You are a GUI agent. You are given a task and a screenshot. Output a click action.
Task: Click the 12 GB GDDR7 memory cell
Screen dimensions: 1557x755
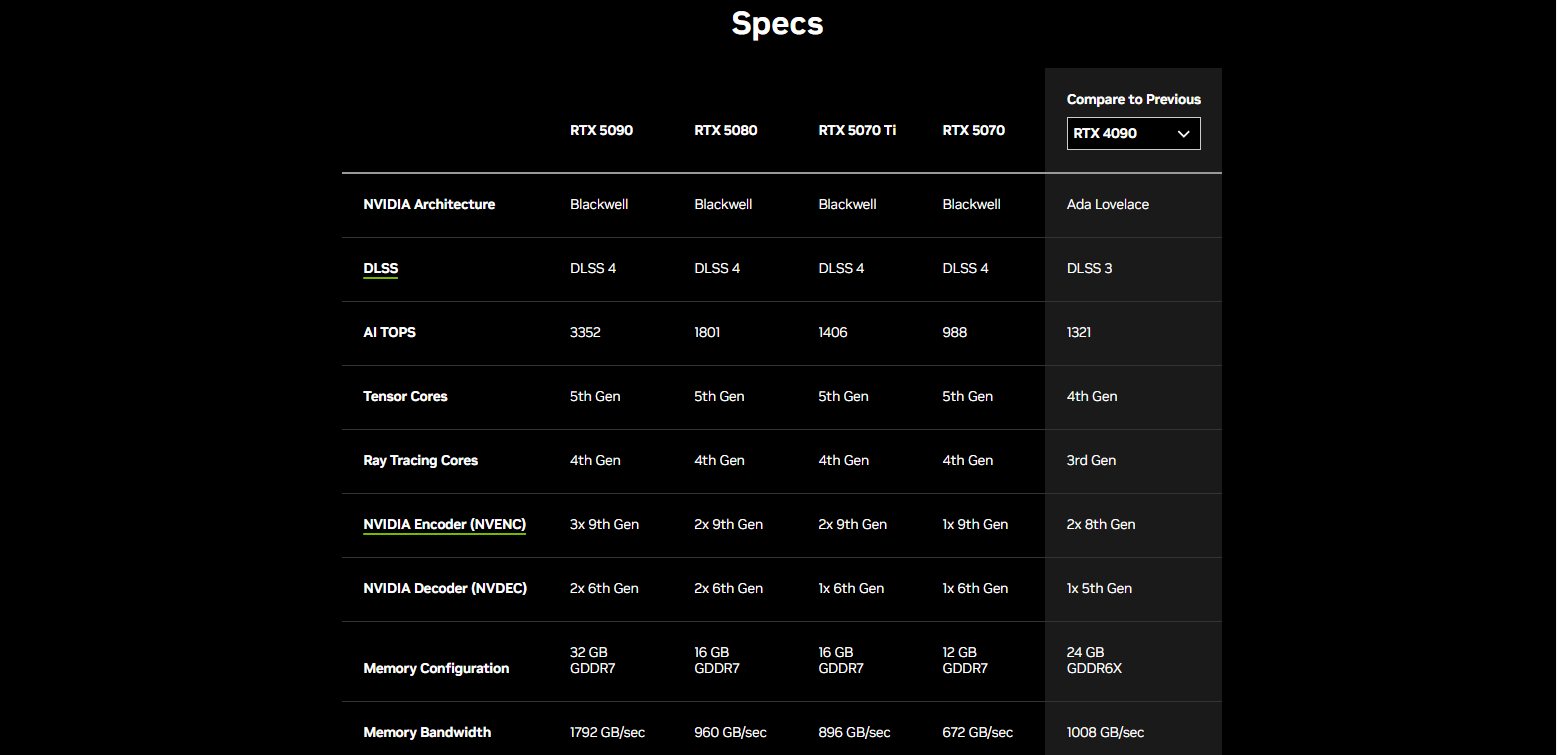964,660
